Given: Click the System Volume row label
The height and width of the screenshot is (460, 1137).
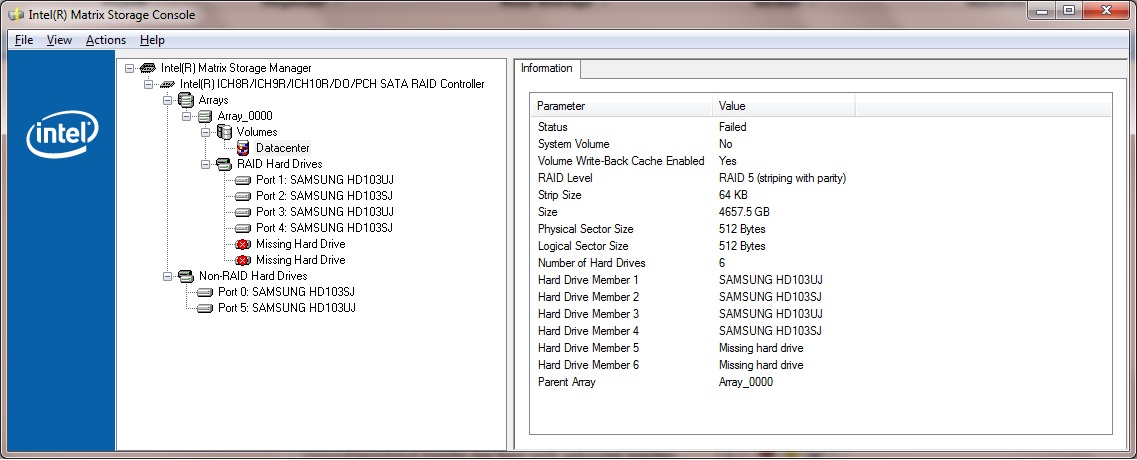Looking at the screenshot, I should (x=574, y=144).
